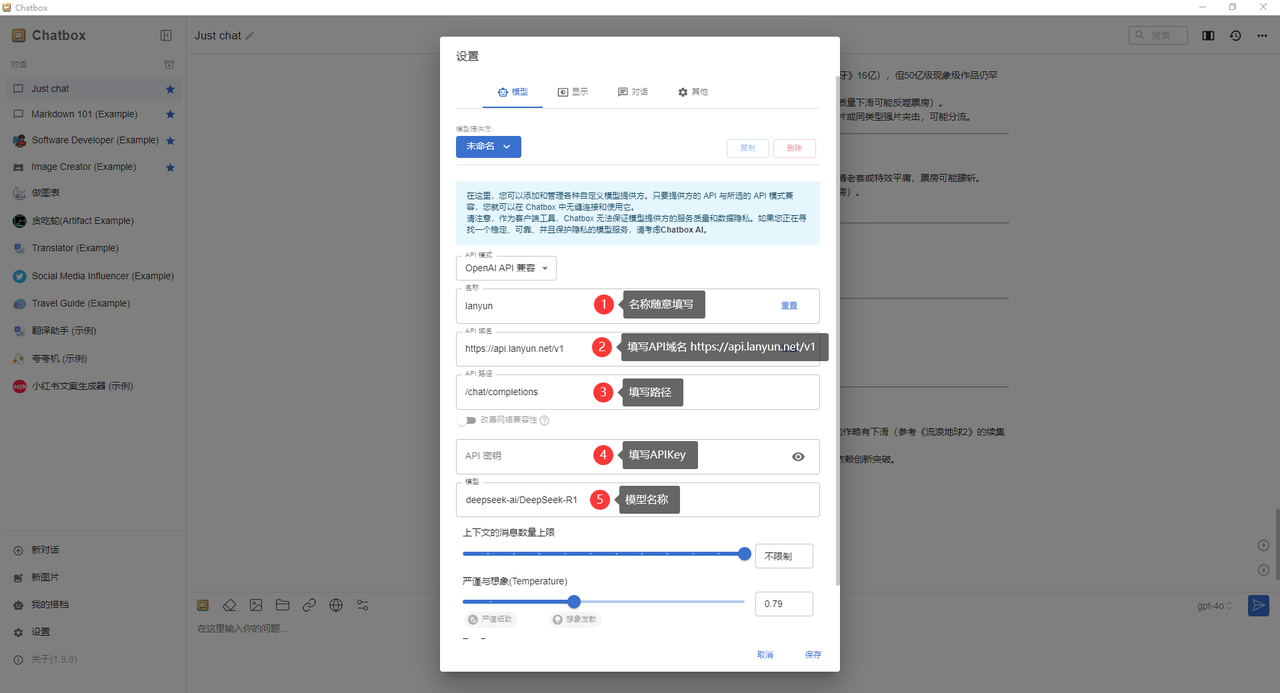This screenshot has width=1280, height=693.
Task: Open the OpenAI API 兼容 mode dropdown
Action: [506, 268]
